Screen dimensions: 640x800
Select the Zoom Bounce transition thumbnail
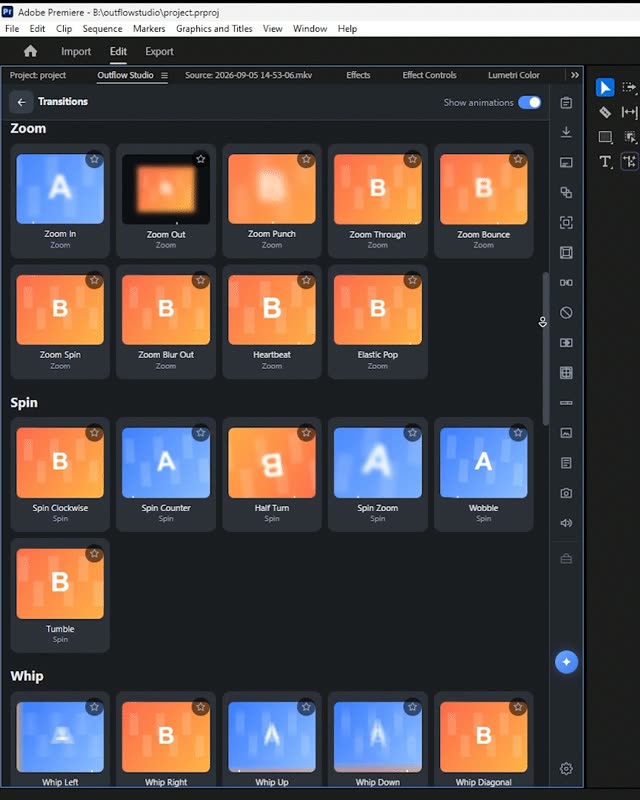[483, 189]
